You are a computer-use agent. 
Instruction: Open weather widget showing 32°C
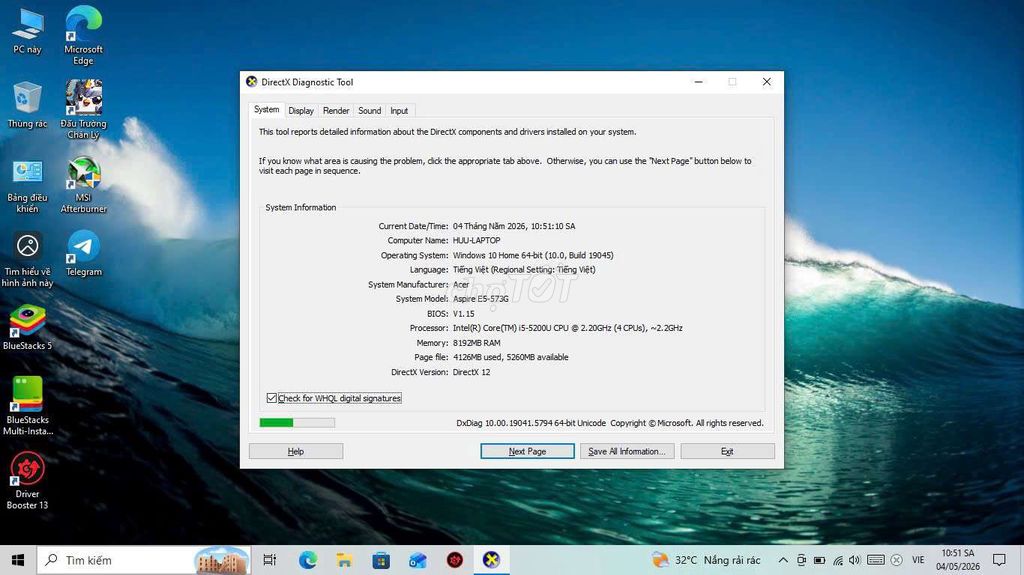[707, 560]
